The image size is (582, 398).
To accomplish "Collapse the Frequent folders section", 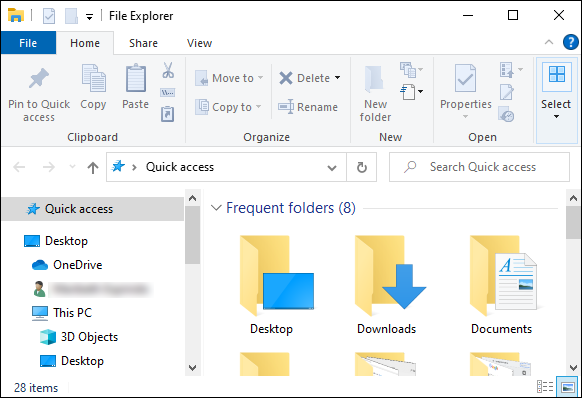I will pyautogui.click(x=216, y=208).
